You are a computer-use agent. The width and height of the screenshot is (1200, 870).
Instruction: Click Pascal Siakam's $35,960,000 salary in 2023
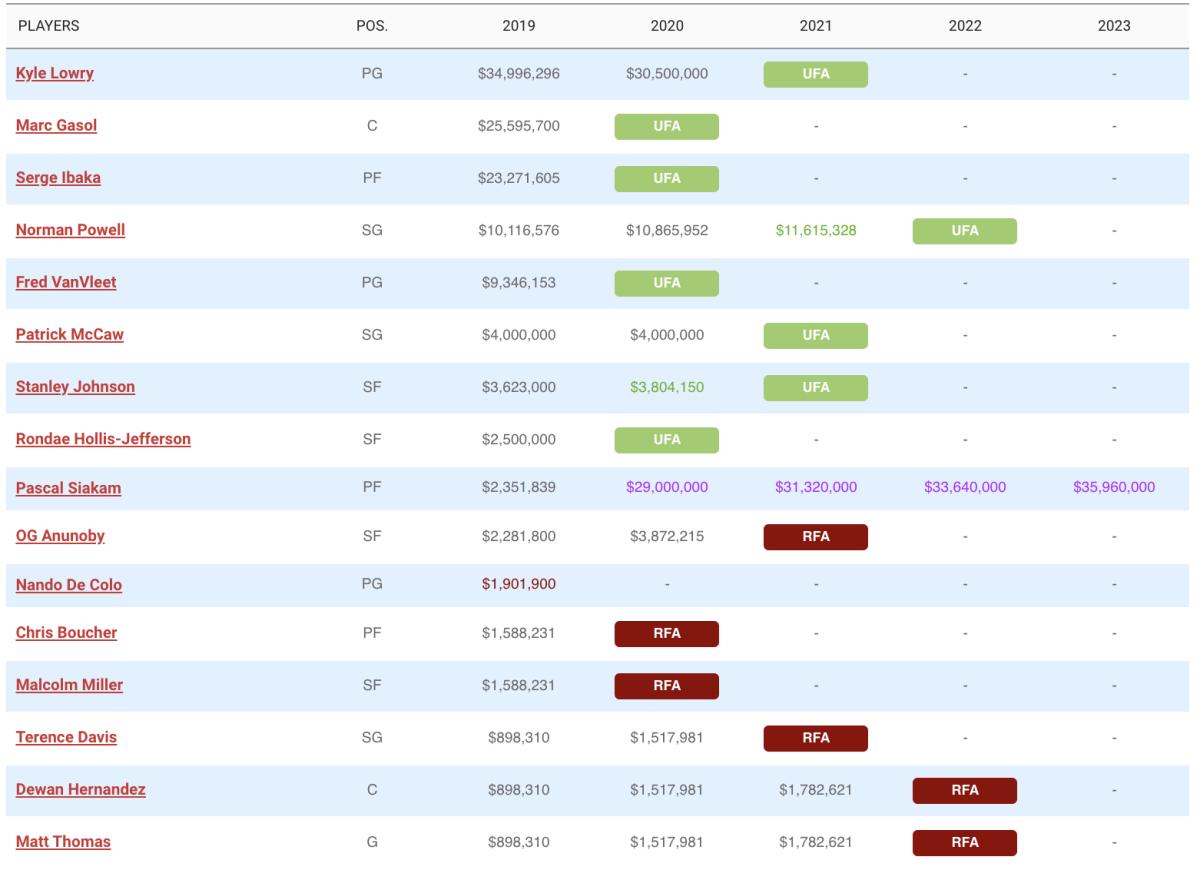tap(1113, 488)
